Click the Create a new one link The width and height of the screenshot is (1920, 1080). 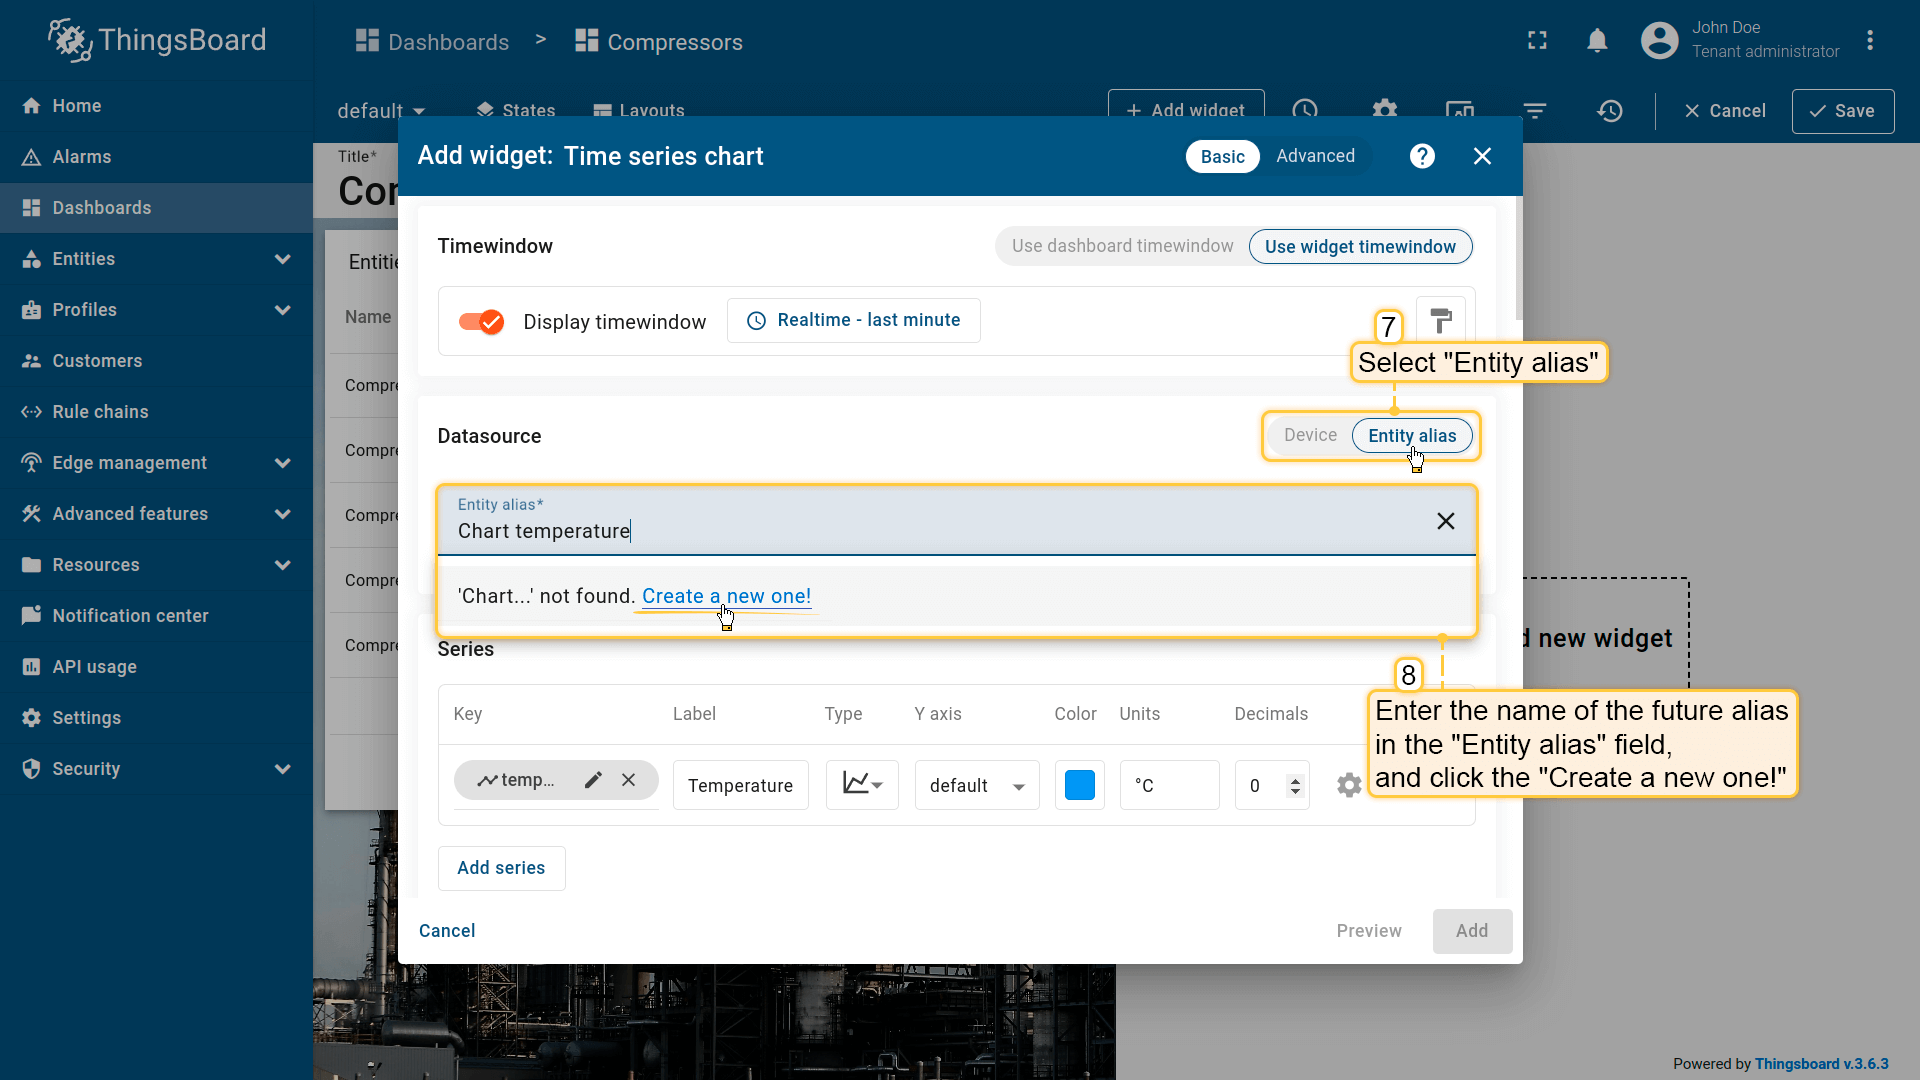click(x=726, y=596)
